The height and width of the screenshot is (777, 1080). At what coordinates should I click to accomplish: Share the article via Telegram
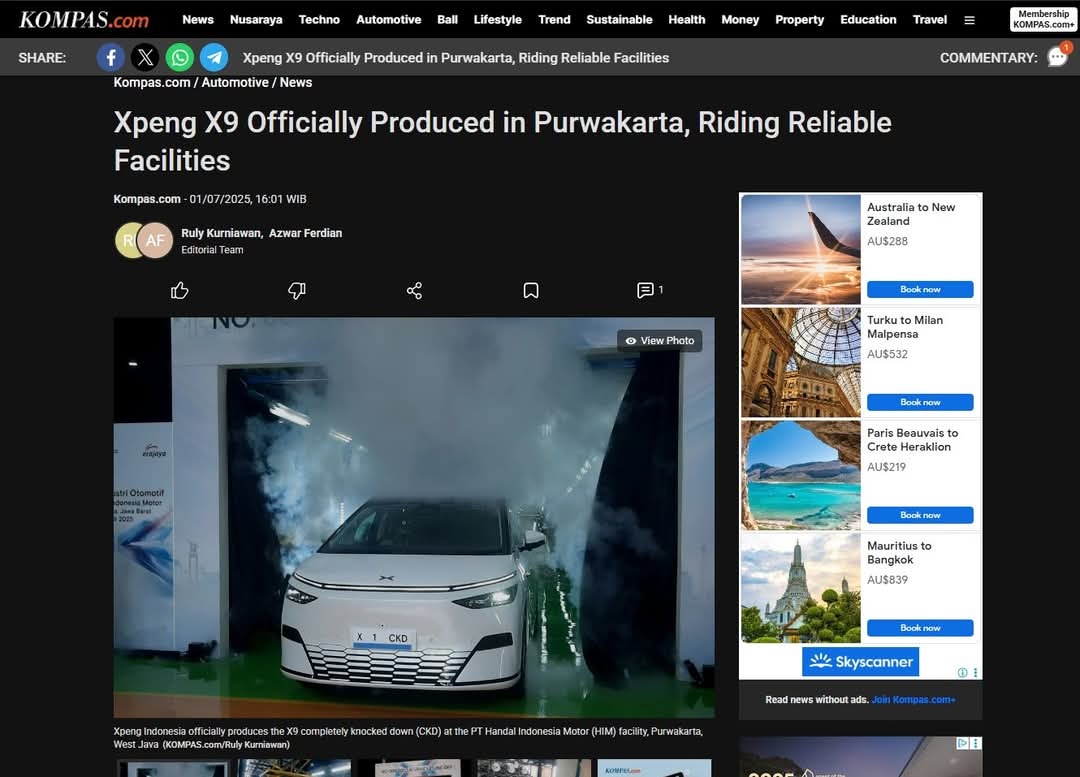(x=214, y=58)
